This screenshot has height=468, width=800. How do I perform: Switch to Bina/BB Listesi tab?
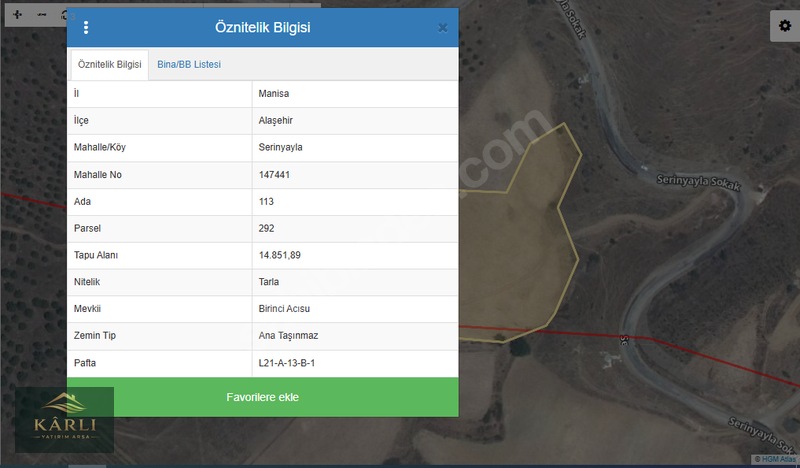(189, 65)
